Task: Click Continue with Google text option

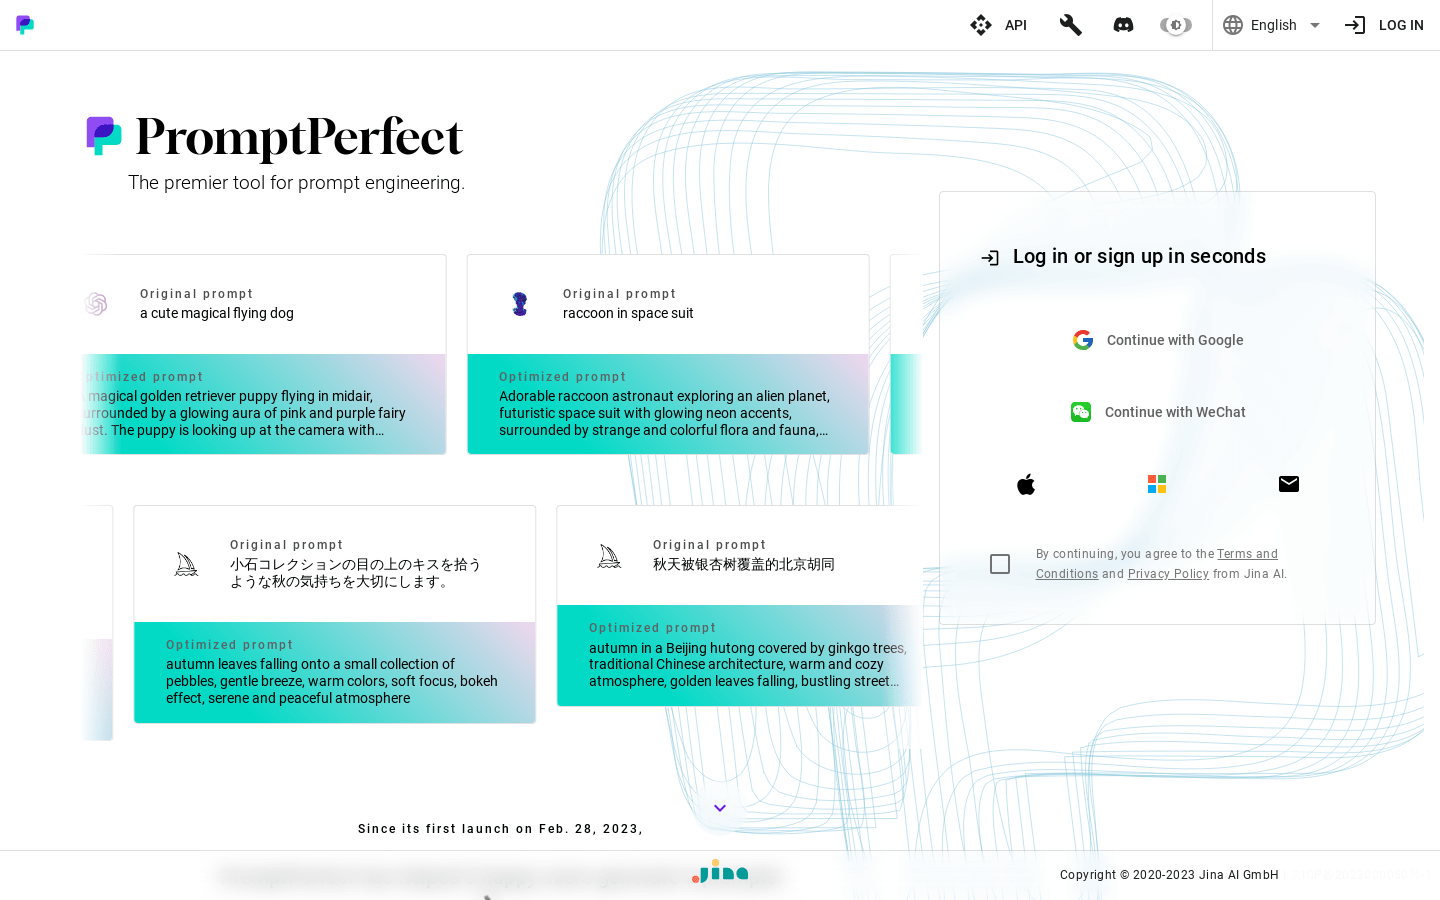Action: click(x=1175, y=340)
